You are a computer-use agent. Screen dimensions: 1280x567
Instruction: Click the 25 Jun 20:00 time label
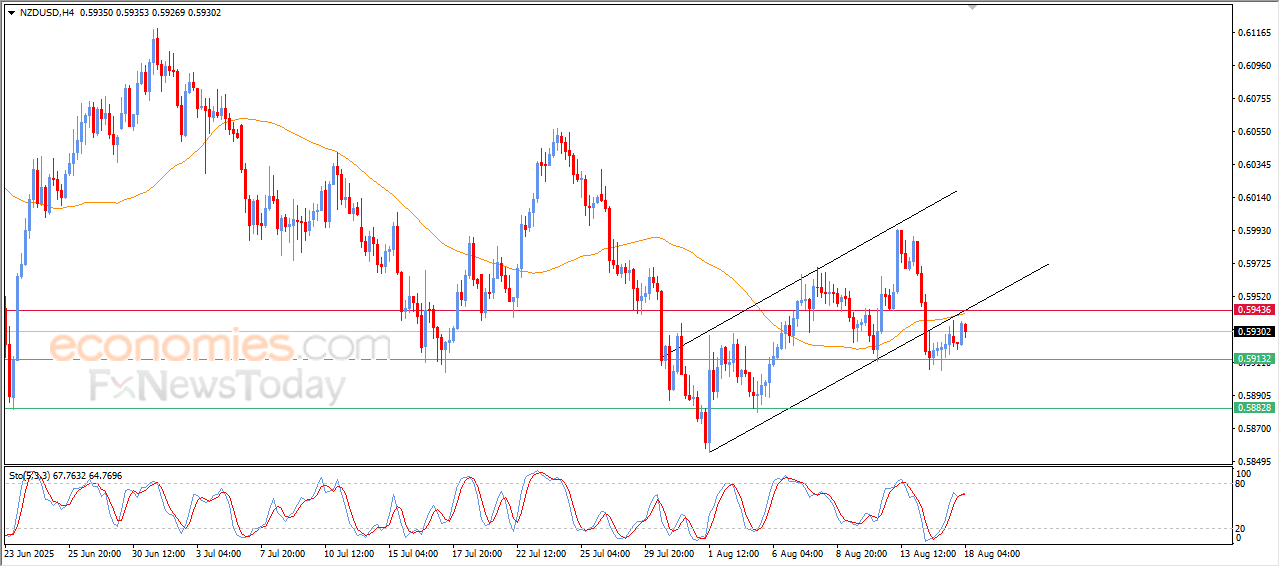point(95,552)
